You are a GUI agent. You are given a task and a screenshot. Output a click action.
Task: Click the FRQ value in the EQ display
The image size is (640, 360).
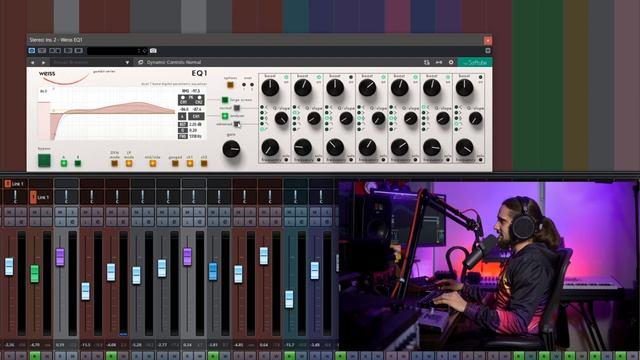pos(195,136)
